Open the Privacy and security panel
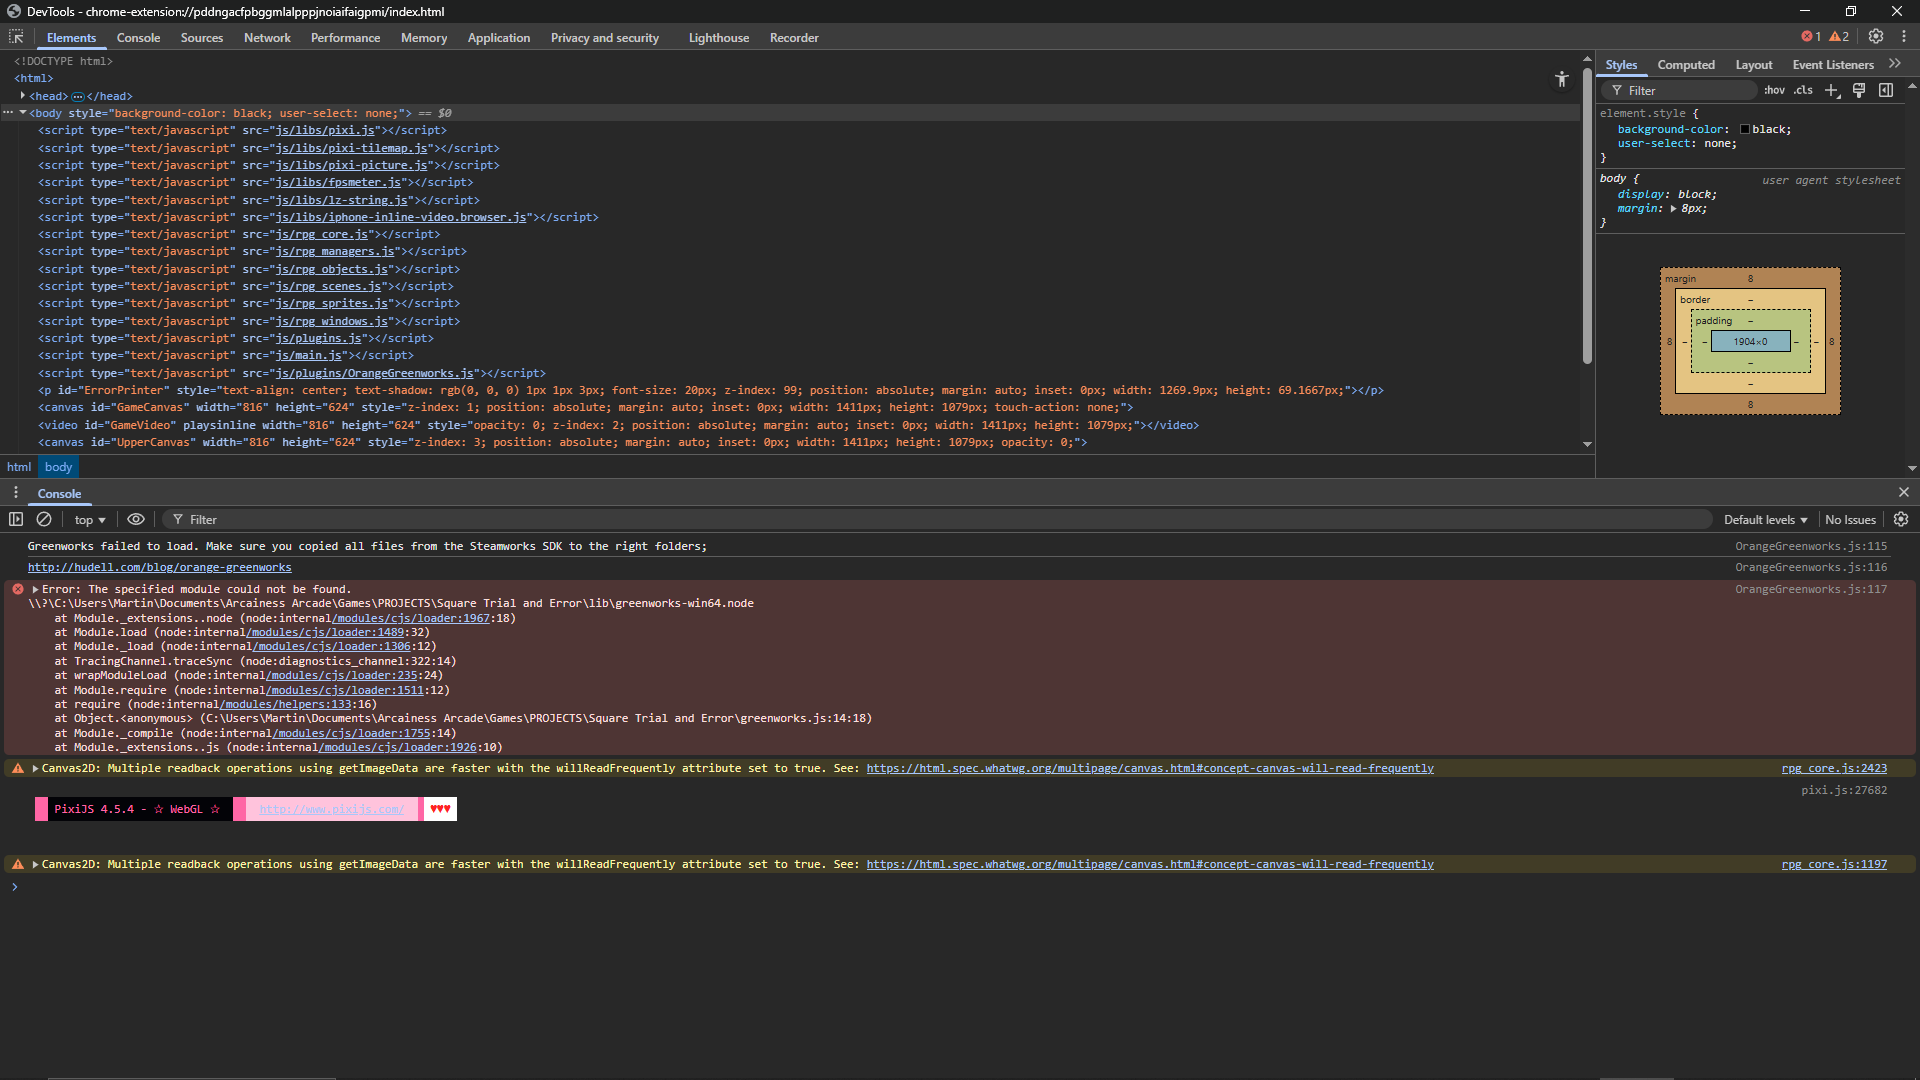The height and width of the screenshot is (1080, 1920). (x=605, y=38)
